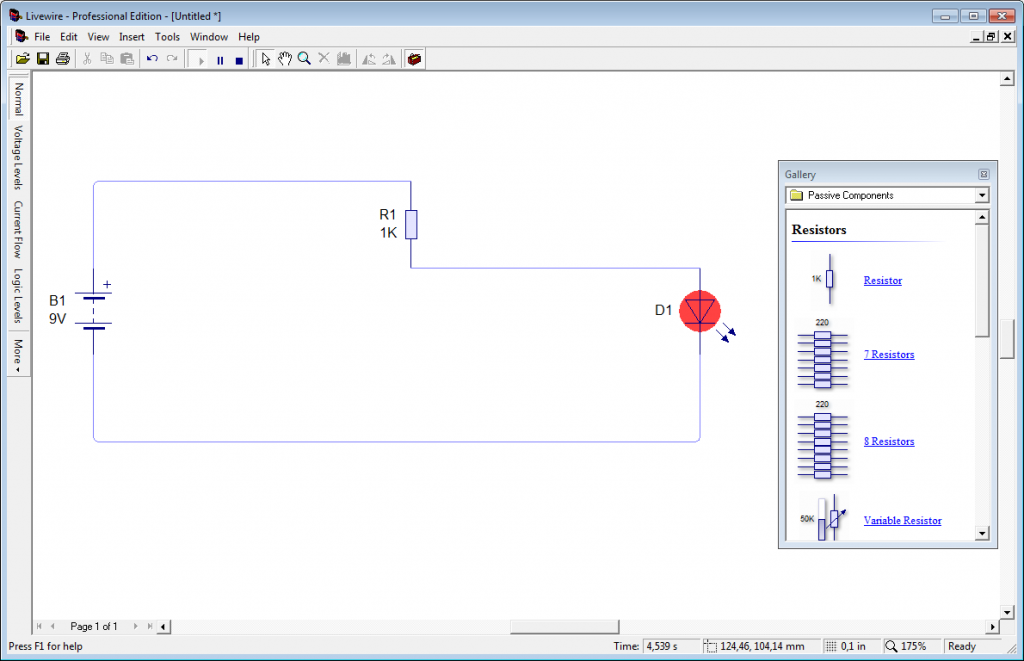Open the component Gallery toolbox icon
The height and width of the screenshot is (661, 1024).
[414, 59]
